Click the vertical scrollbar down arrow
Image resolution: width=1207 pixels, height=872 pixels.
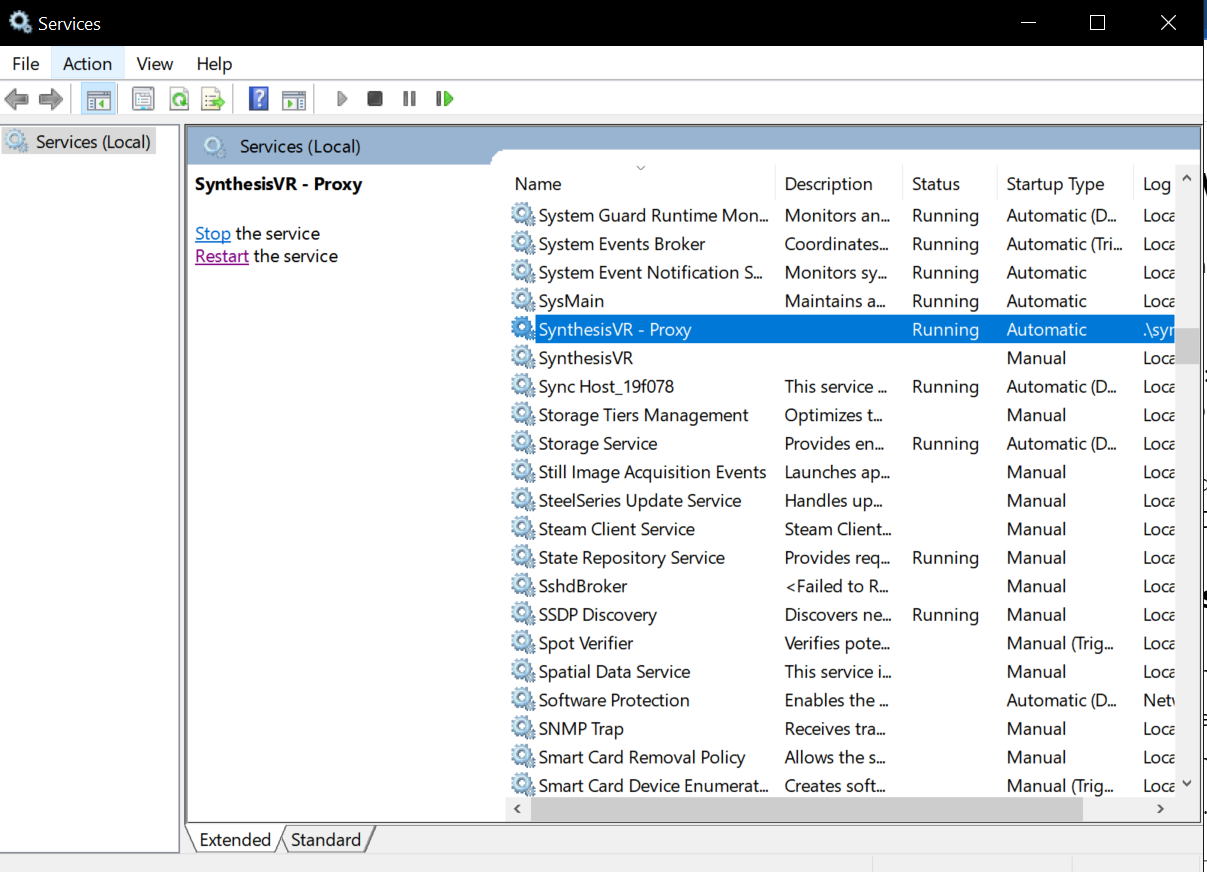1186,785
